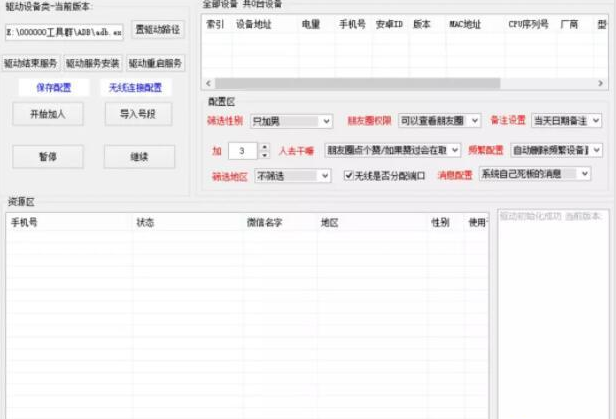
Task: Click the 手机号 column header in 资源区
Action: [25, 222]
